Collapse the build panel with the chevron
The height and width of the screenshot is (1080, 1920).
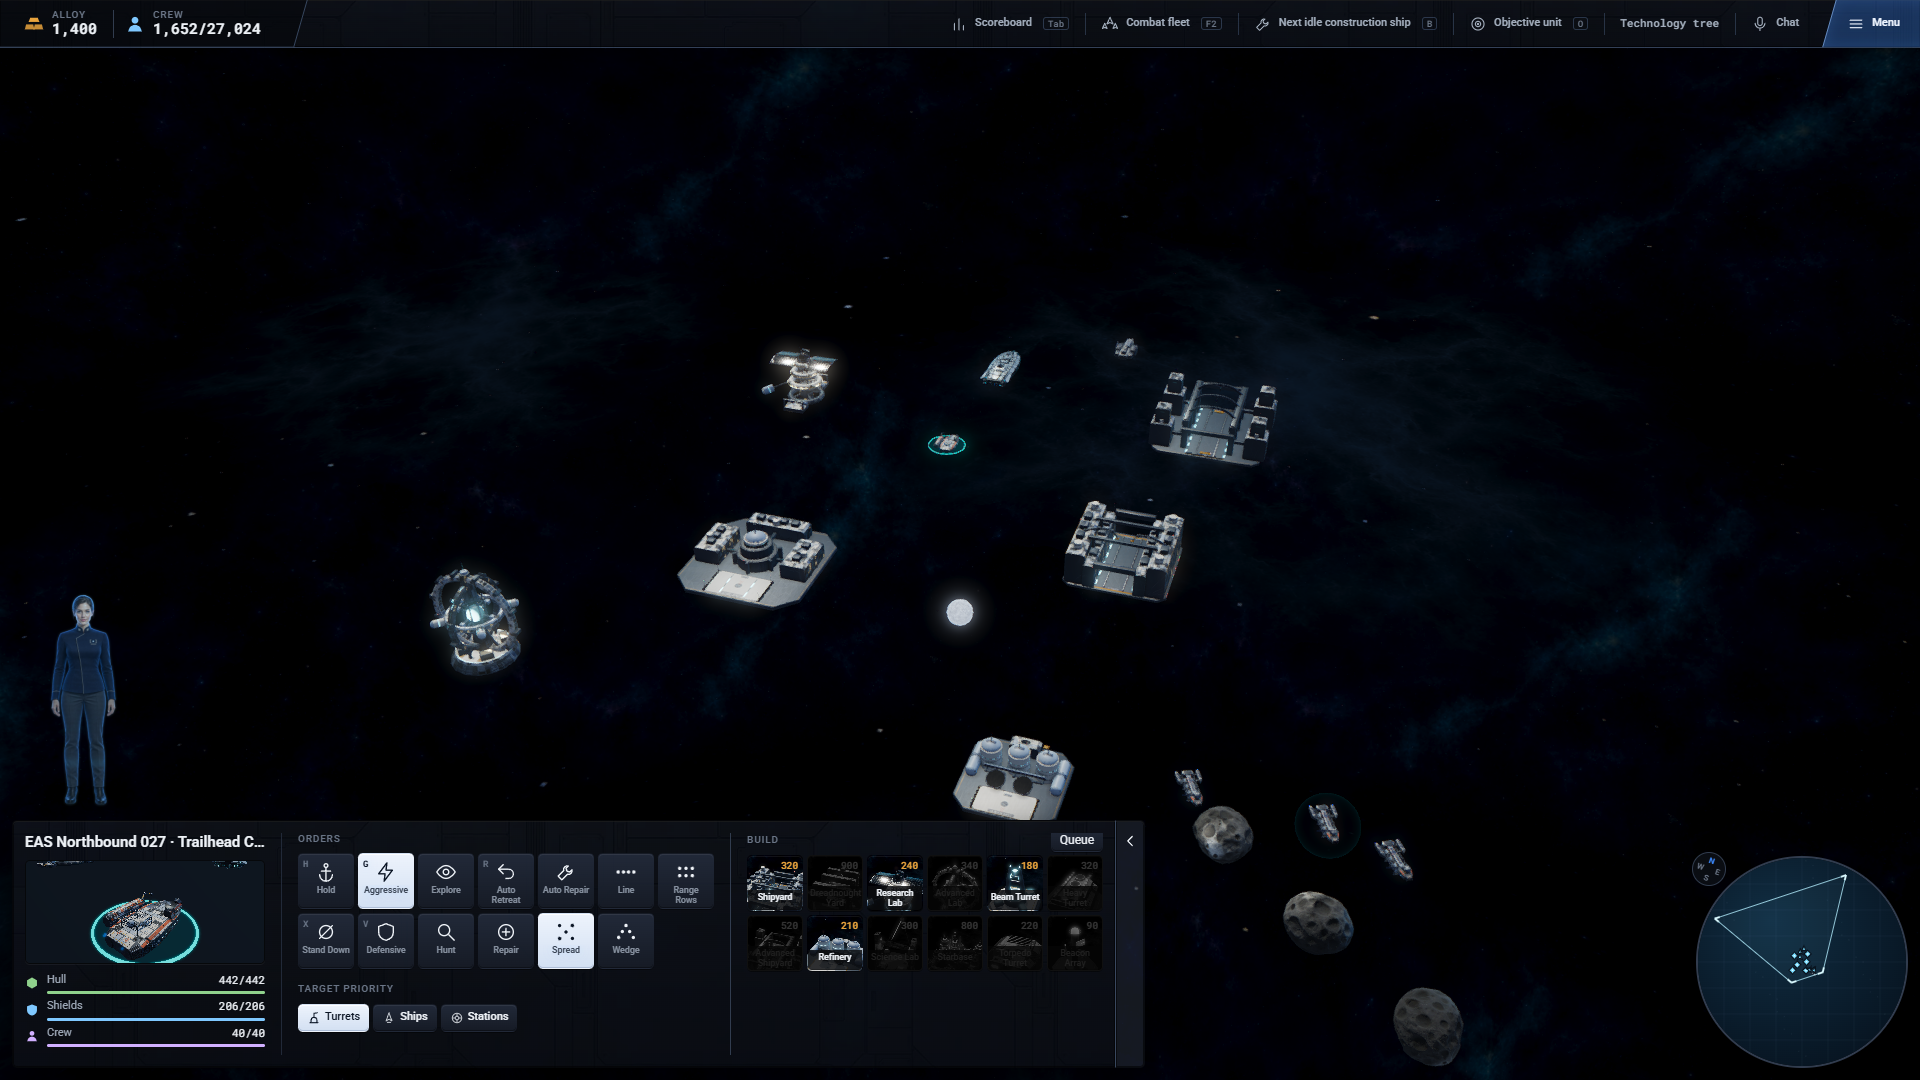[1130, 841]
